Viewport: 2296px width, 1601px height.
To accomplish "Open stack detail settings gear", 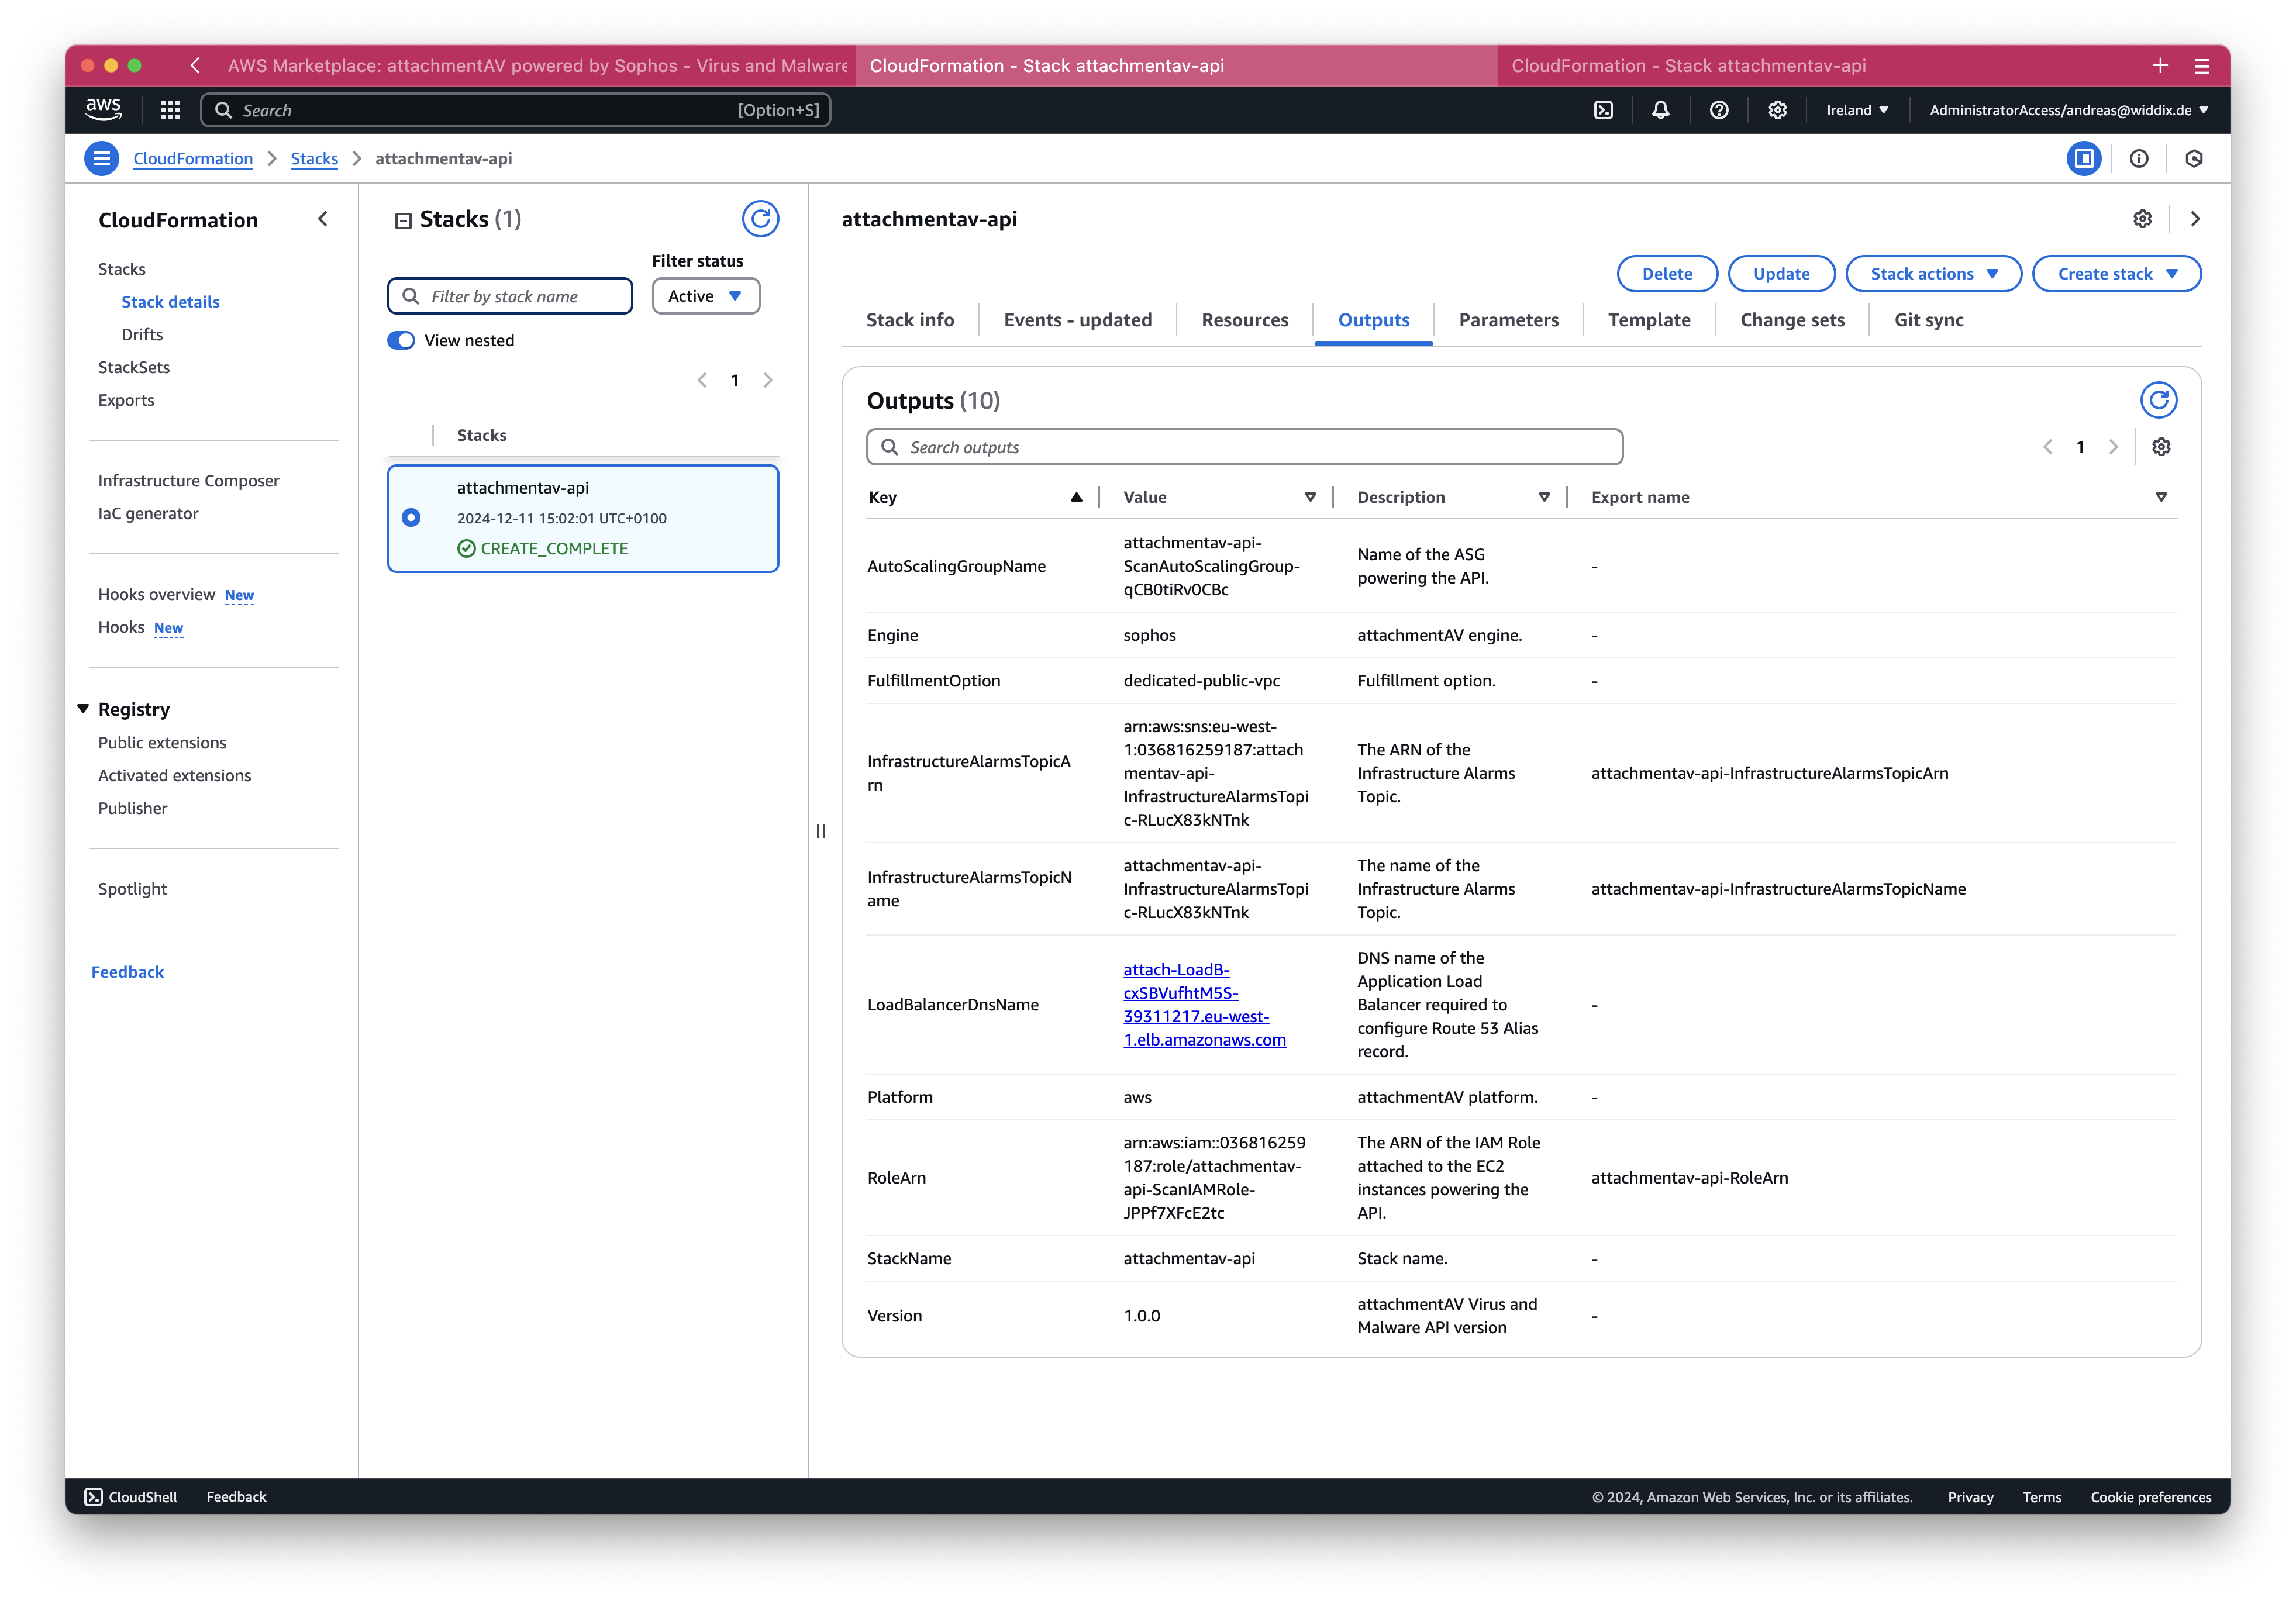I will [x=2142, y=219].
